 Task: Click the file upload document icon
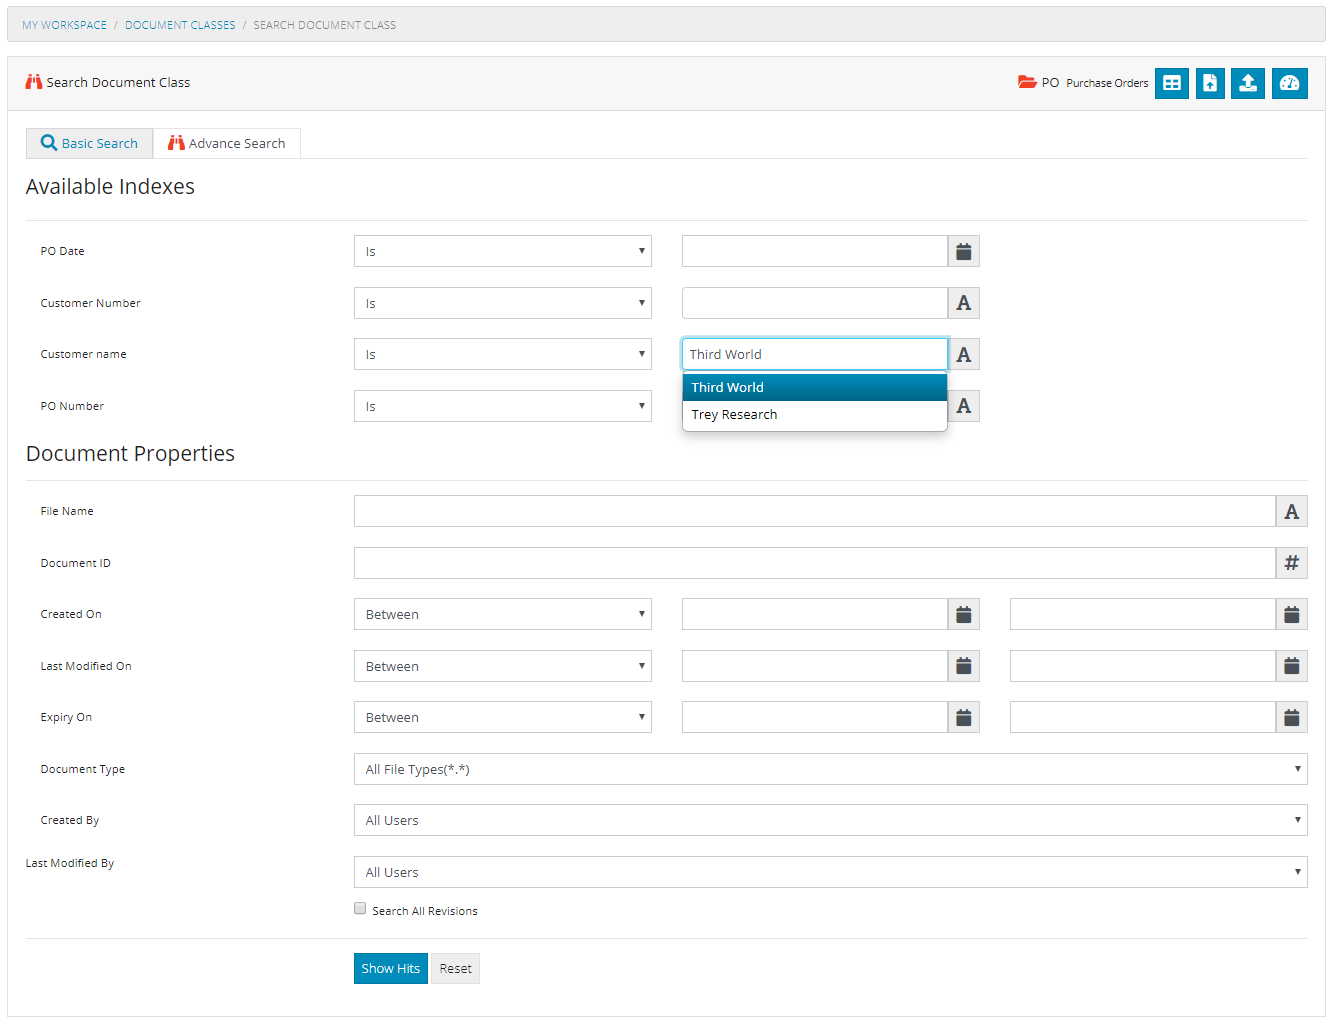tap(1210, 83)
